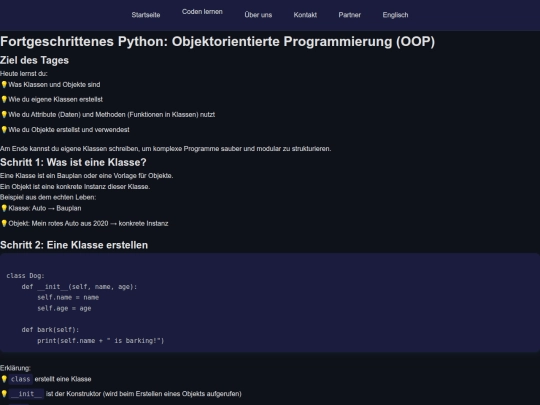
Task: Click the inline code tag 'class'
Action: [x=21, y=379]
